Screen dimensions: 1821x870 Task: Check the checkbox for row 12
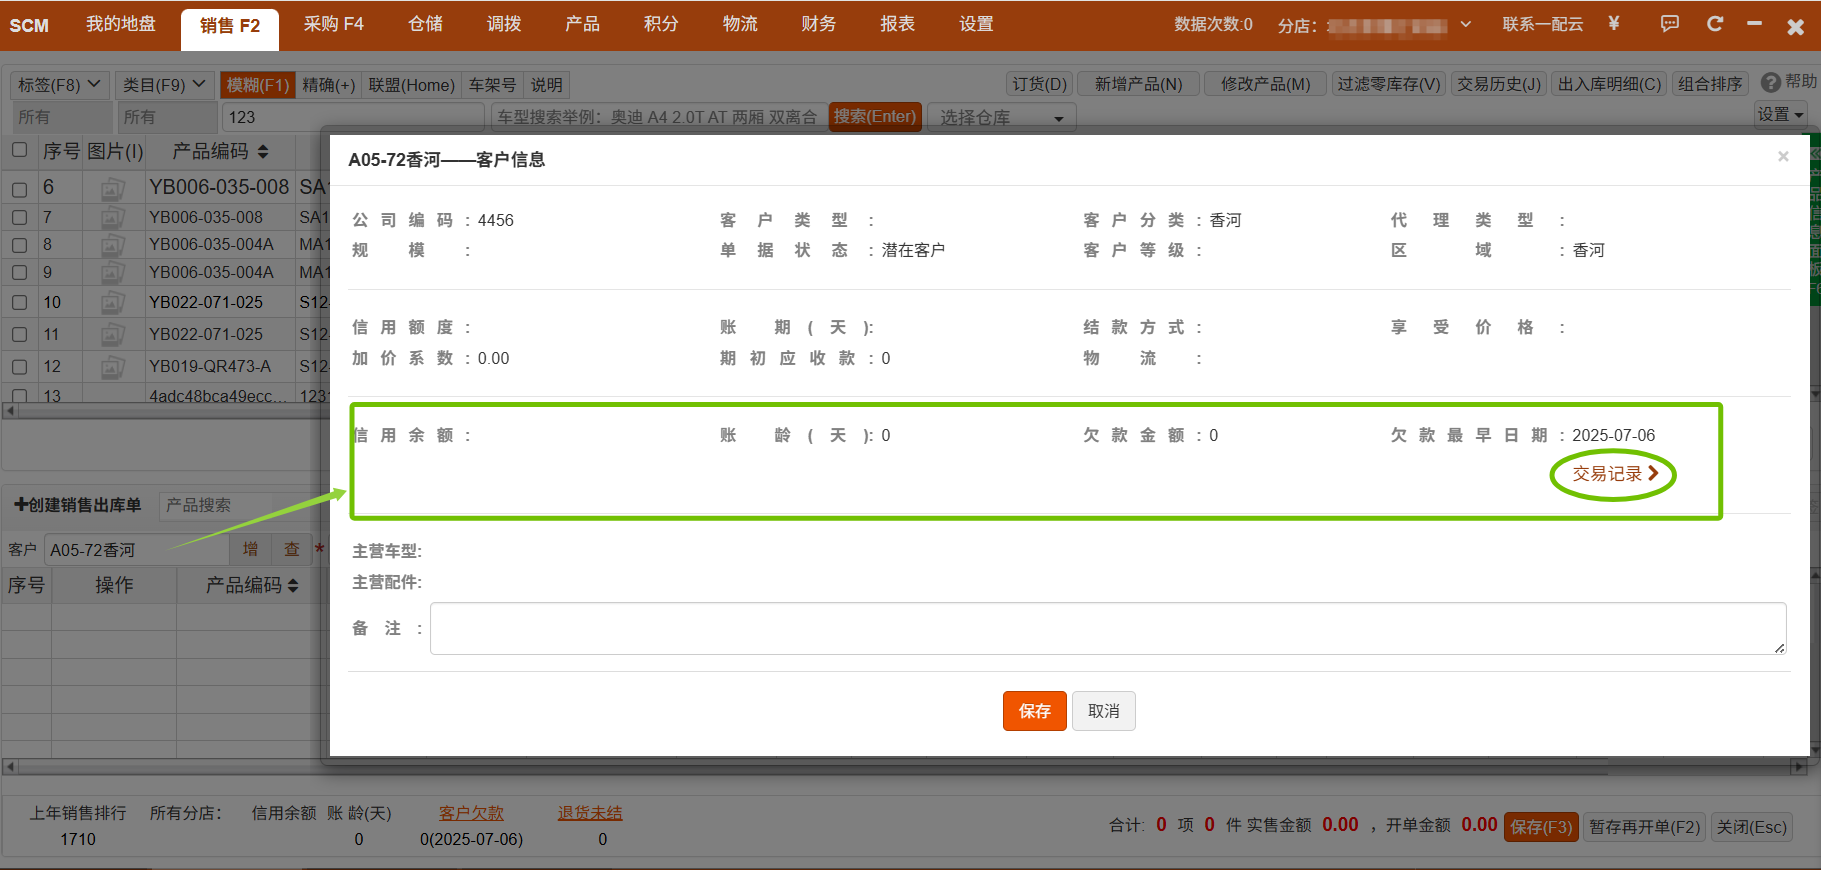(x=19, y=367)
